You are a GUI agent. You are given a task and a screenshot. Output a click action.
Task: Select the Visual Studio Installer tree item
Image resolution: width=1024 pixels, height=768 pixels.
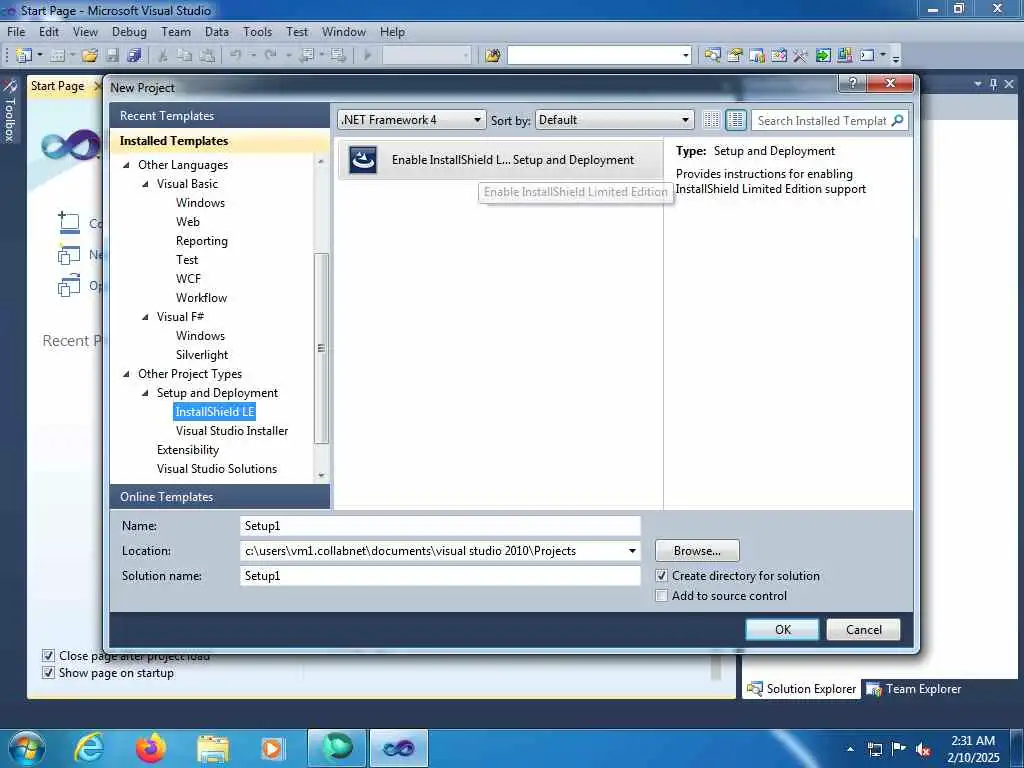coord(232,431)
